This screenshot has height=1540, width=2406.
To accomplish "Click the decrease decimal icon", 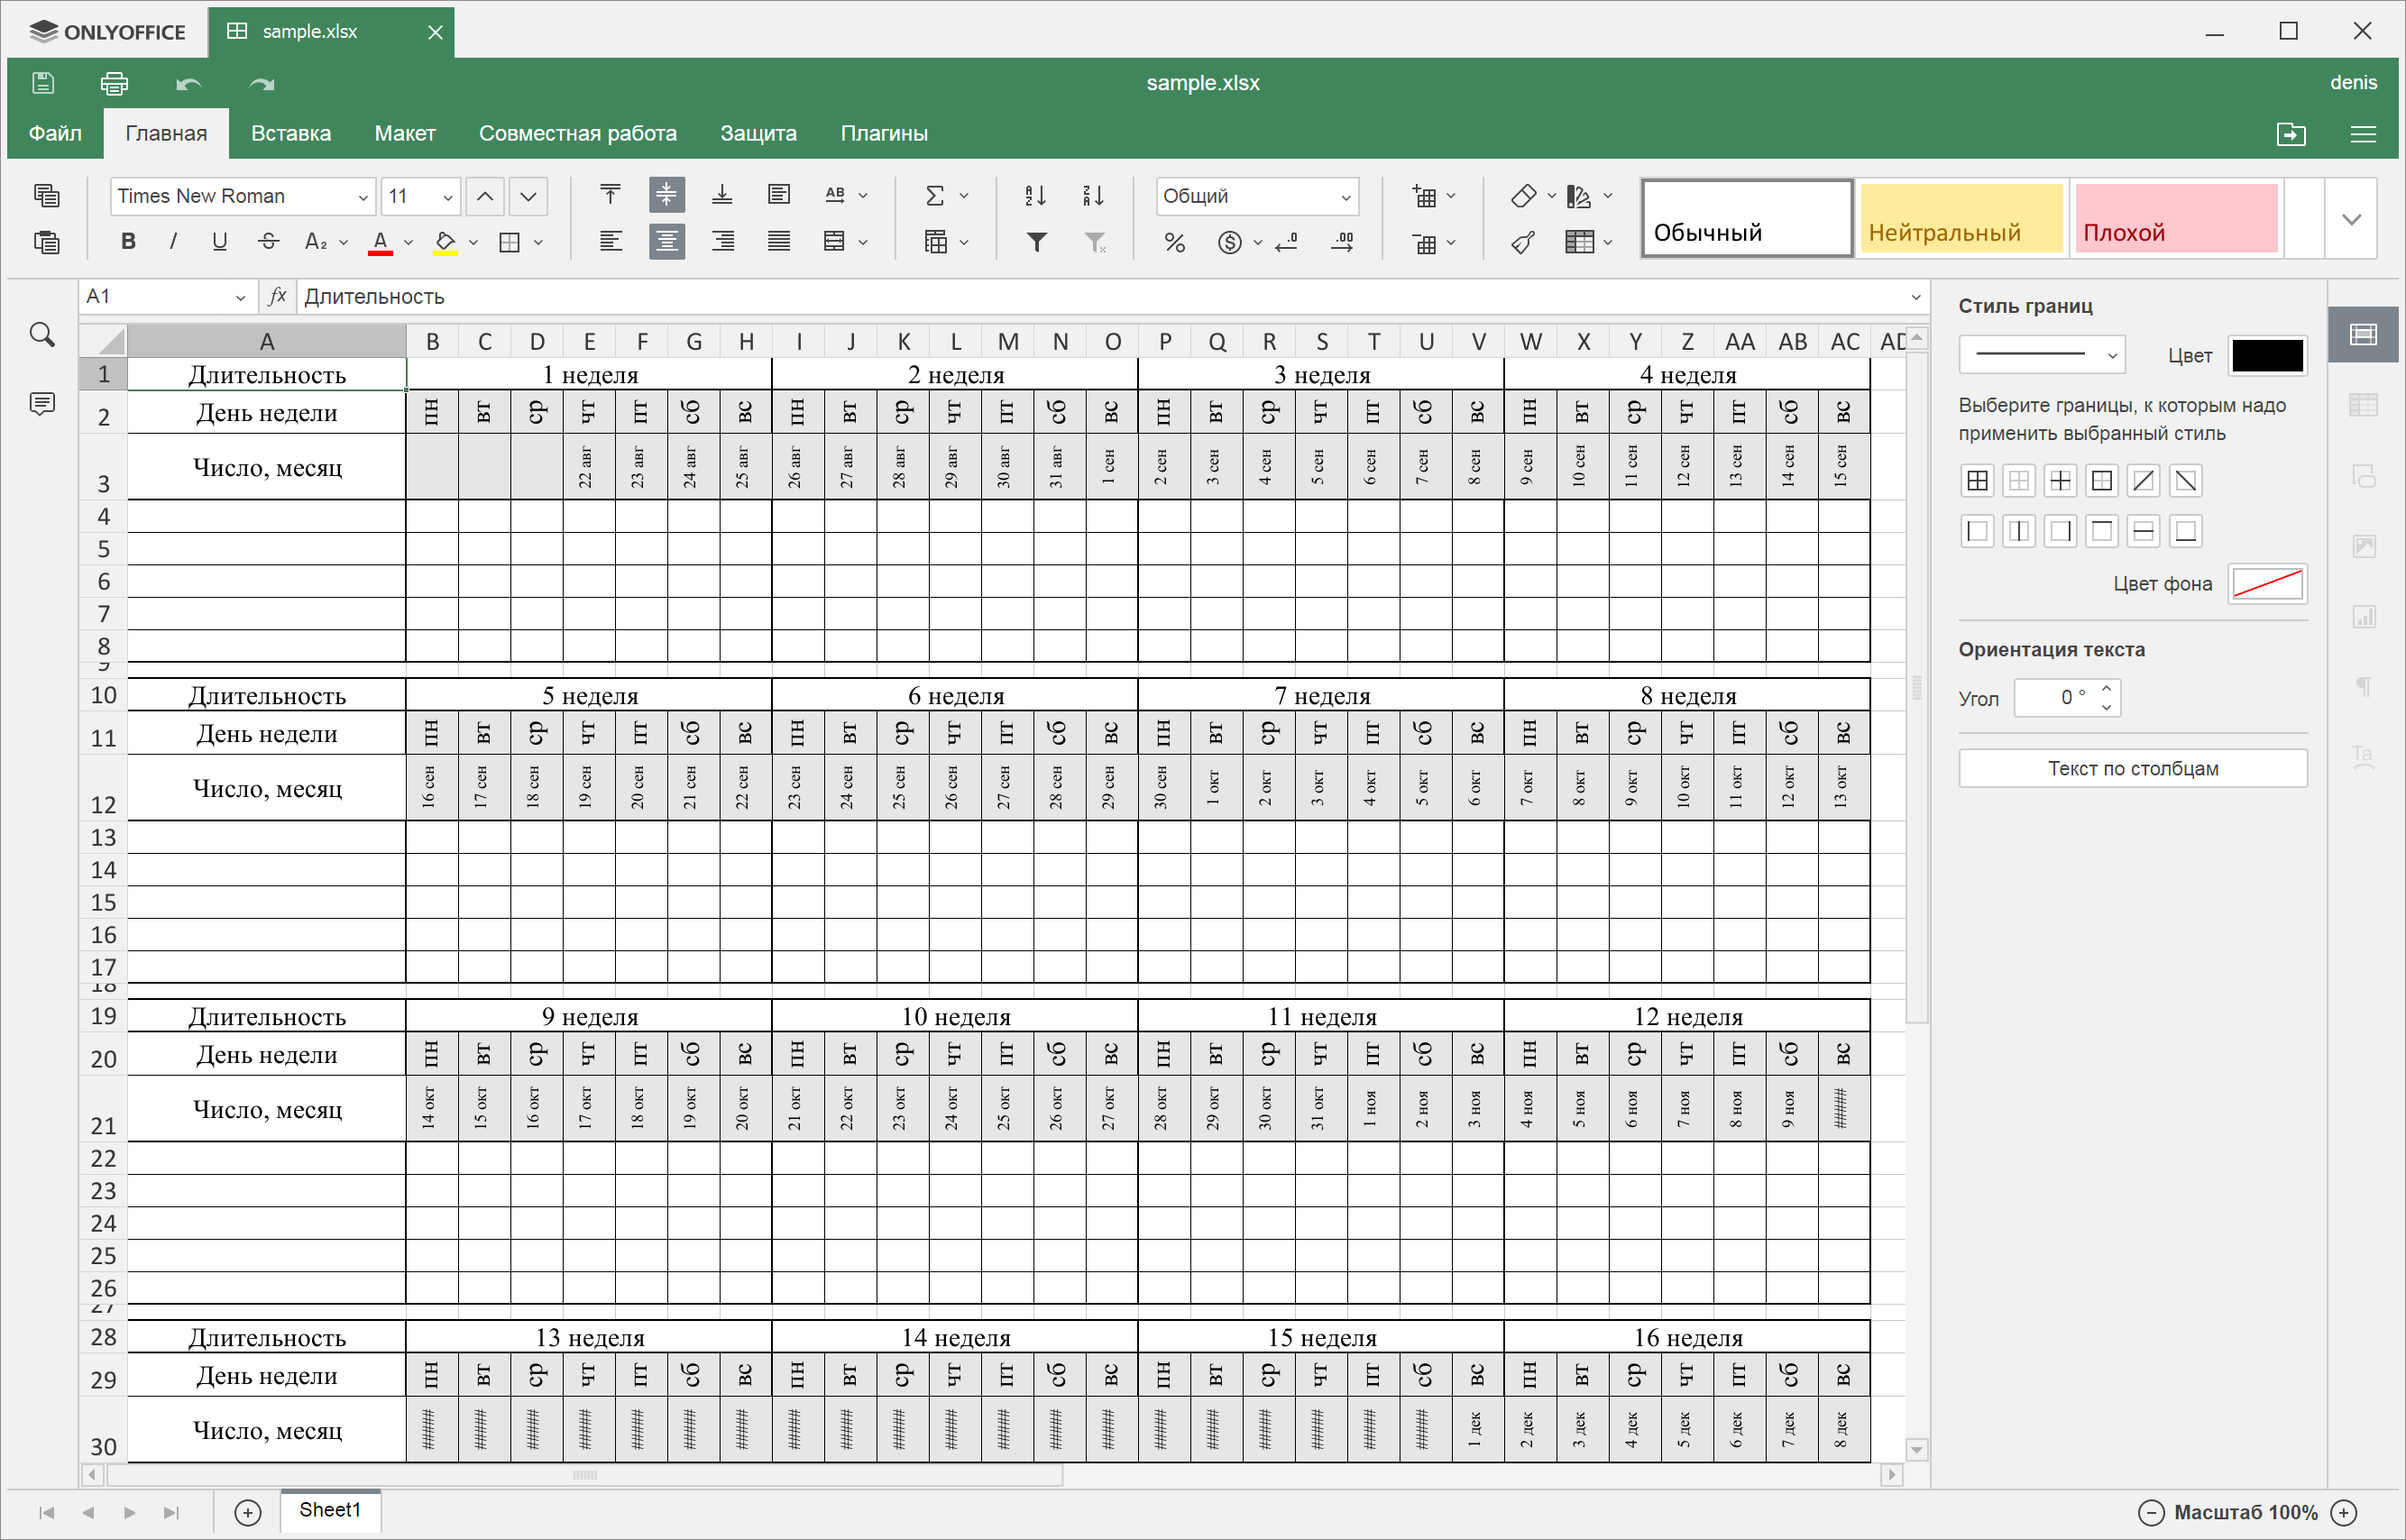I will 1288,242.
